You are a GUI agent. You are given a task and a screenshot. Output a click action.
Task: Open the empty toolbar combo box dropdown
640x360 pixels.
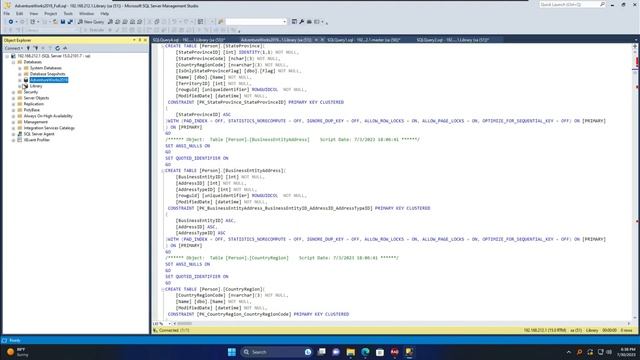pos(284,22)
